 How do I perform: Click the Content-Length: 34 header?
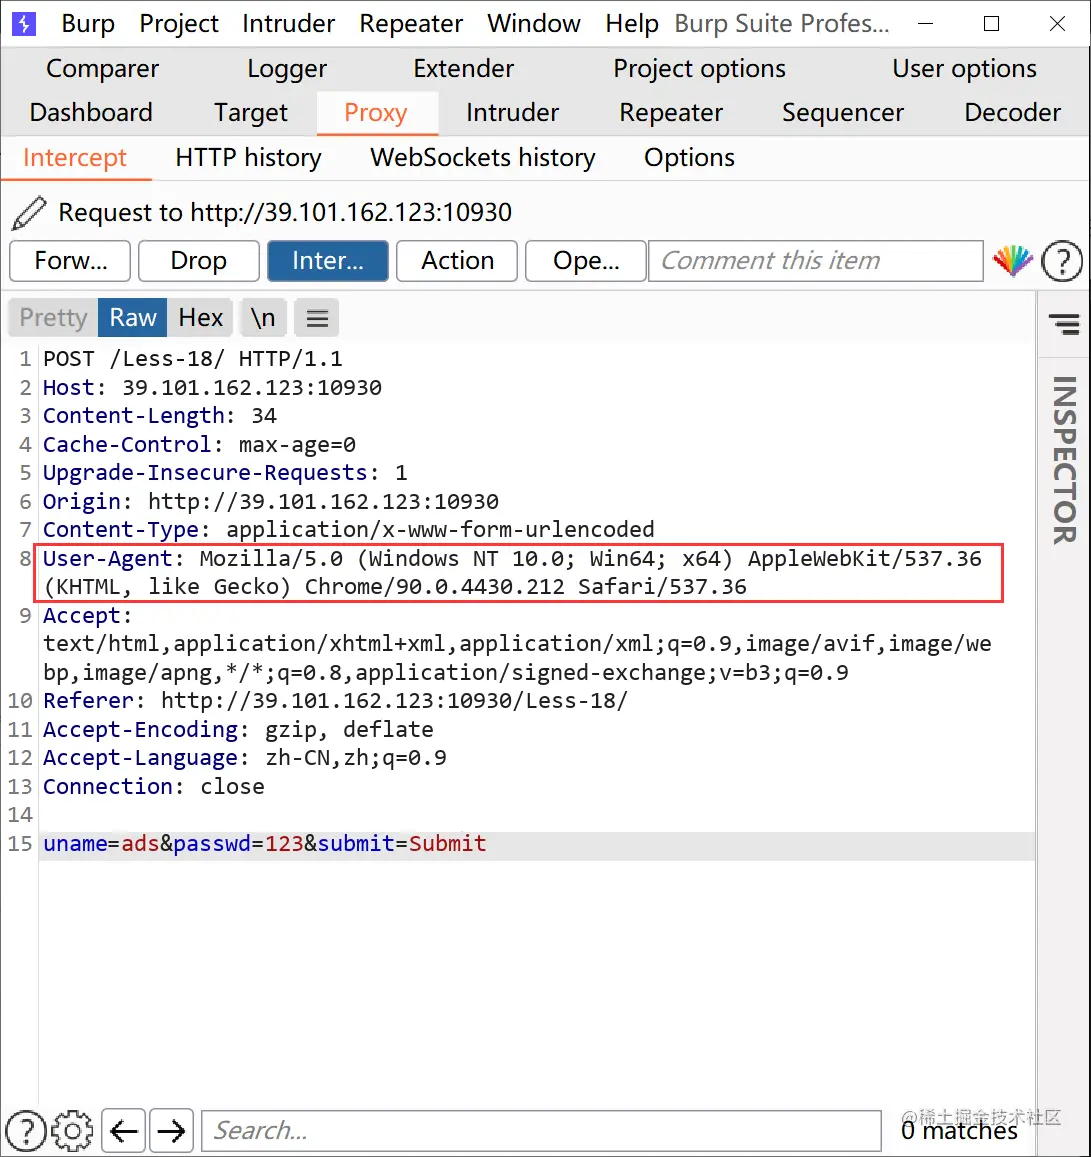tap(160, 416)
